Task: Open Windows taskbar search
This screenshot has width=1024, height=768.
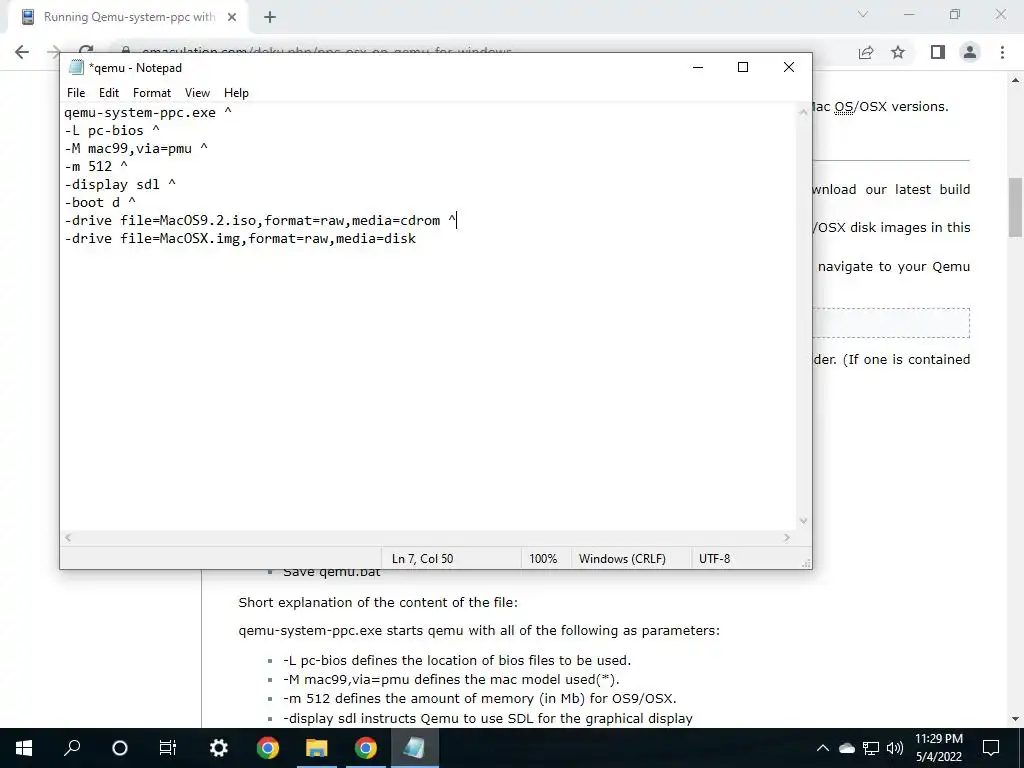Action: click(72, 748)
